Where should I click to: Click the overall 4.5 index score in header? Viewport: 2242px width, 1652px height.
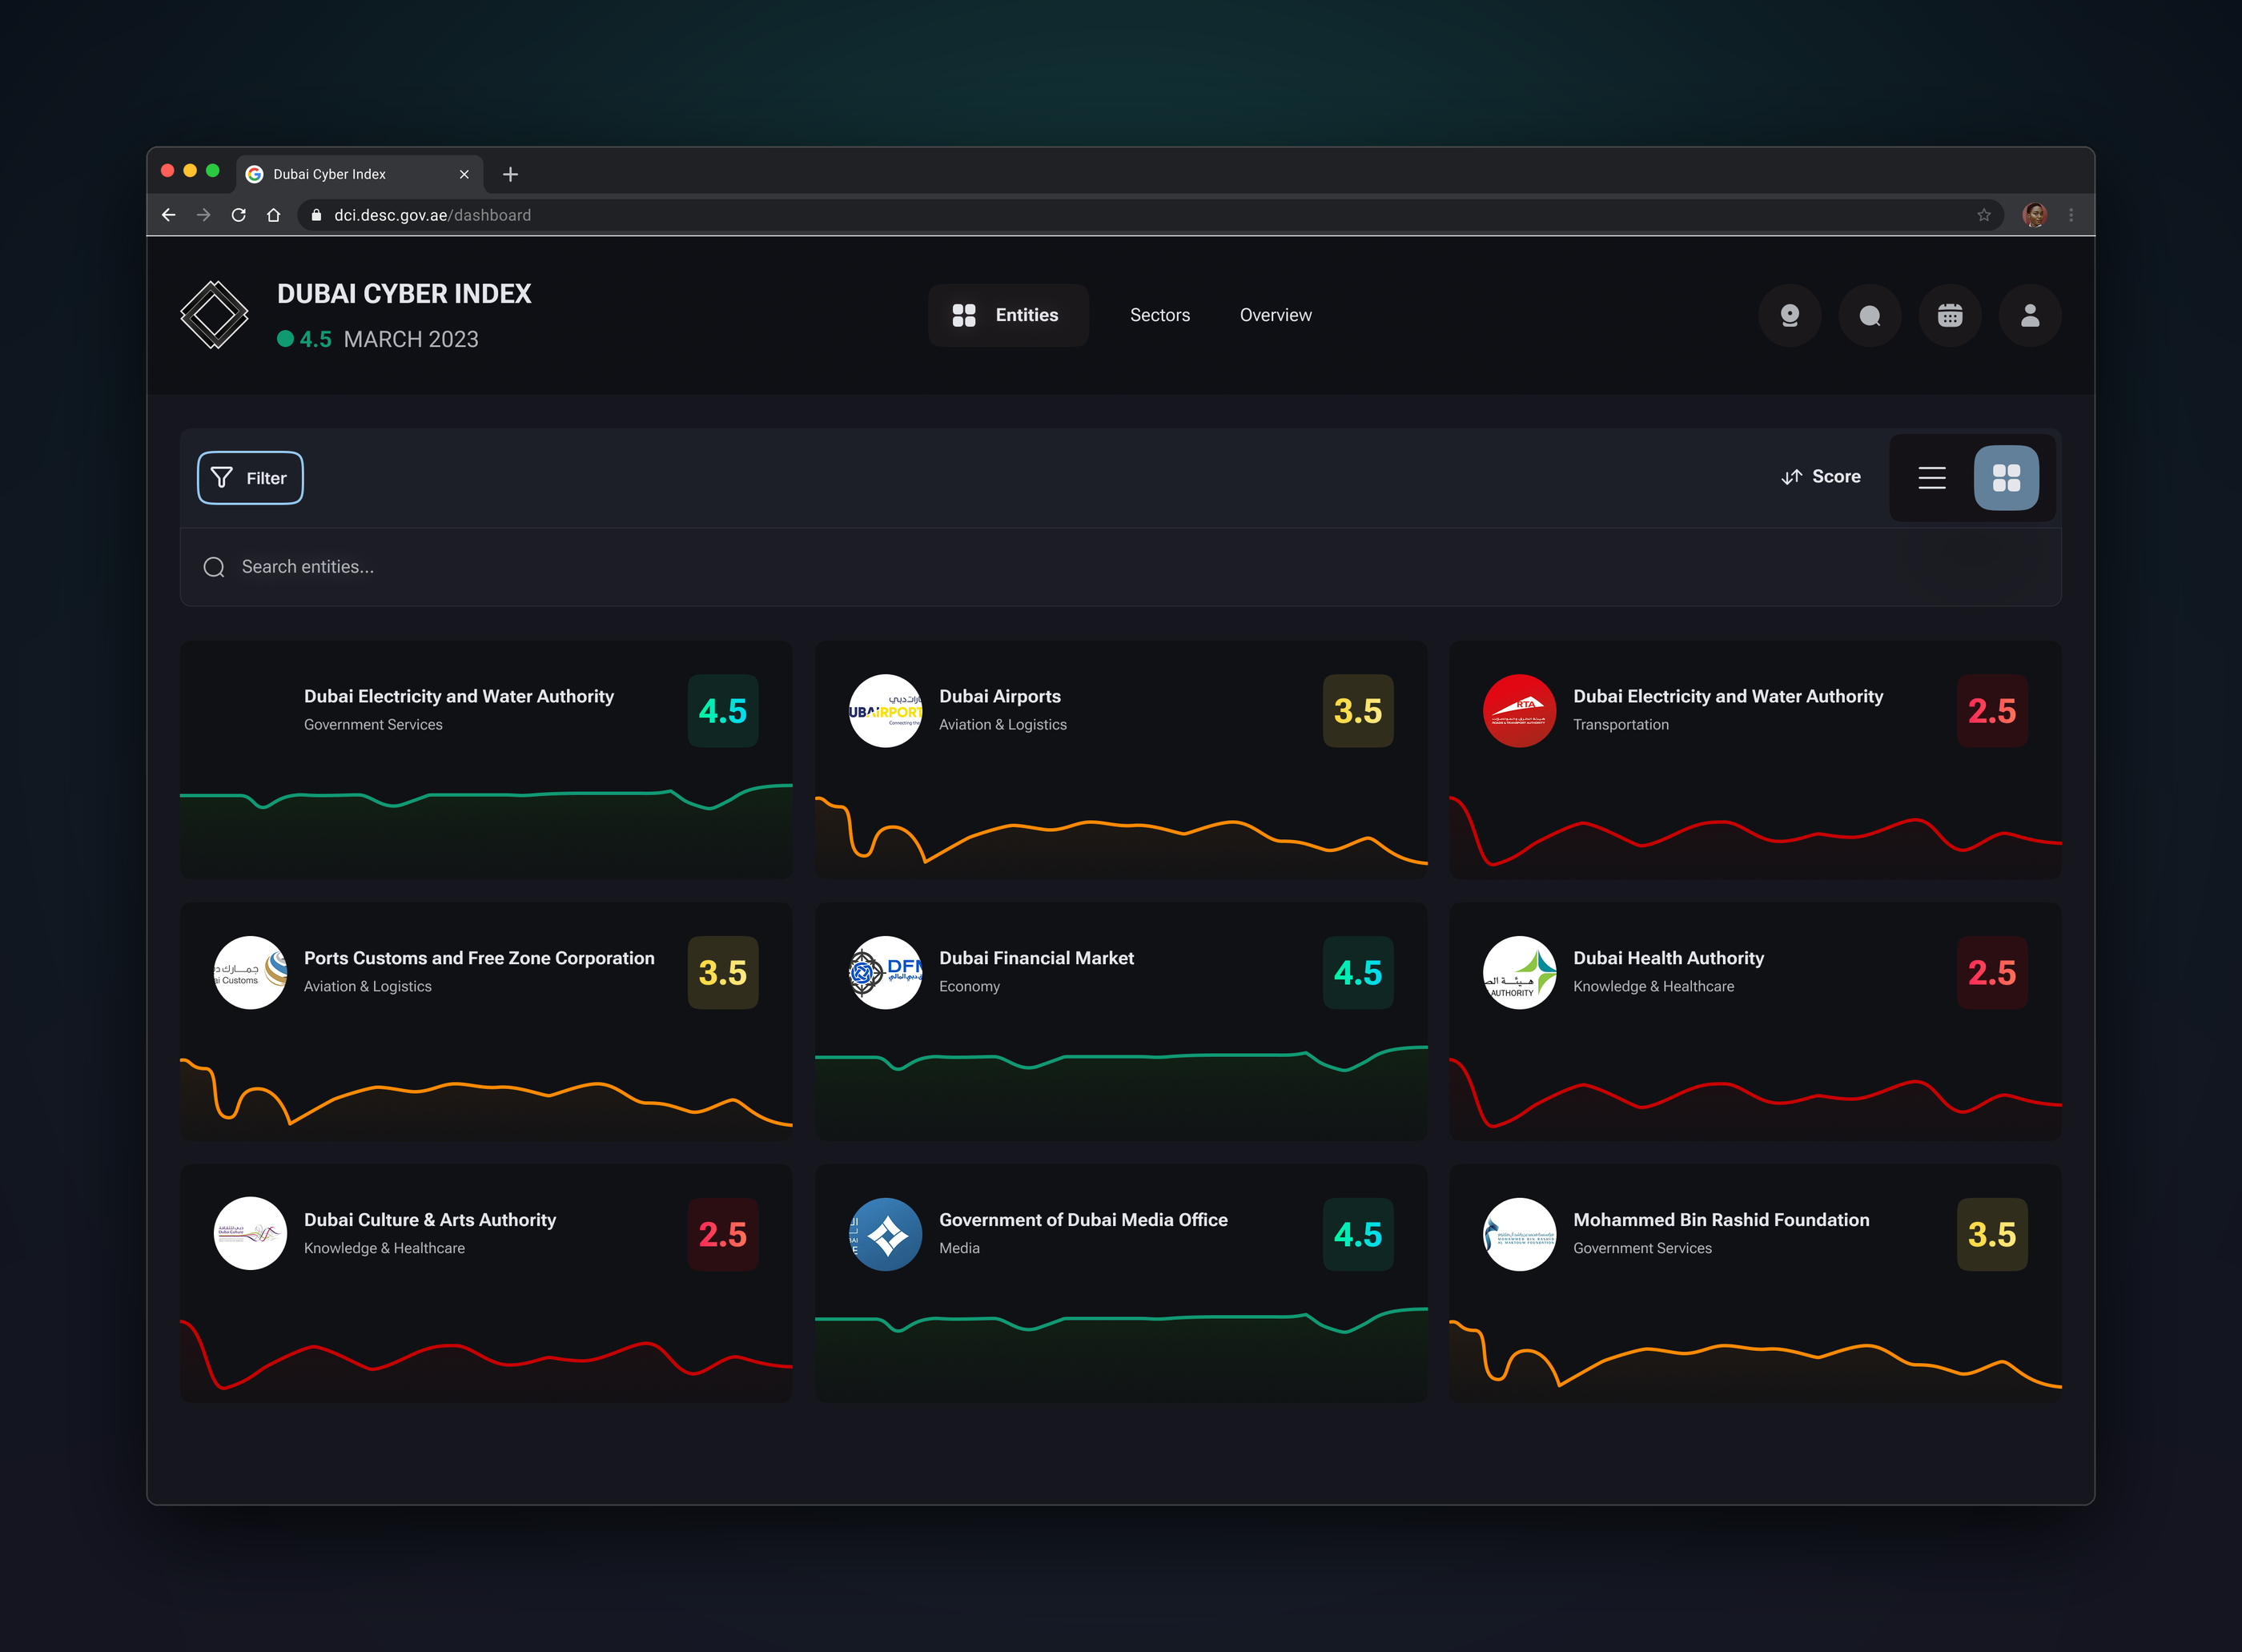coord(315,339)
